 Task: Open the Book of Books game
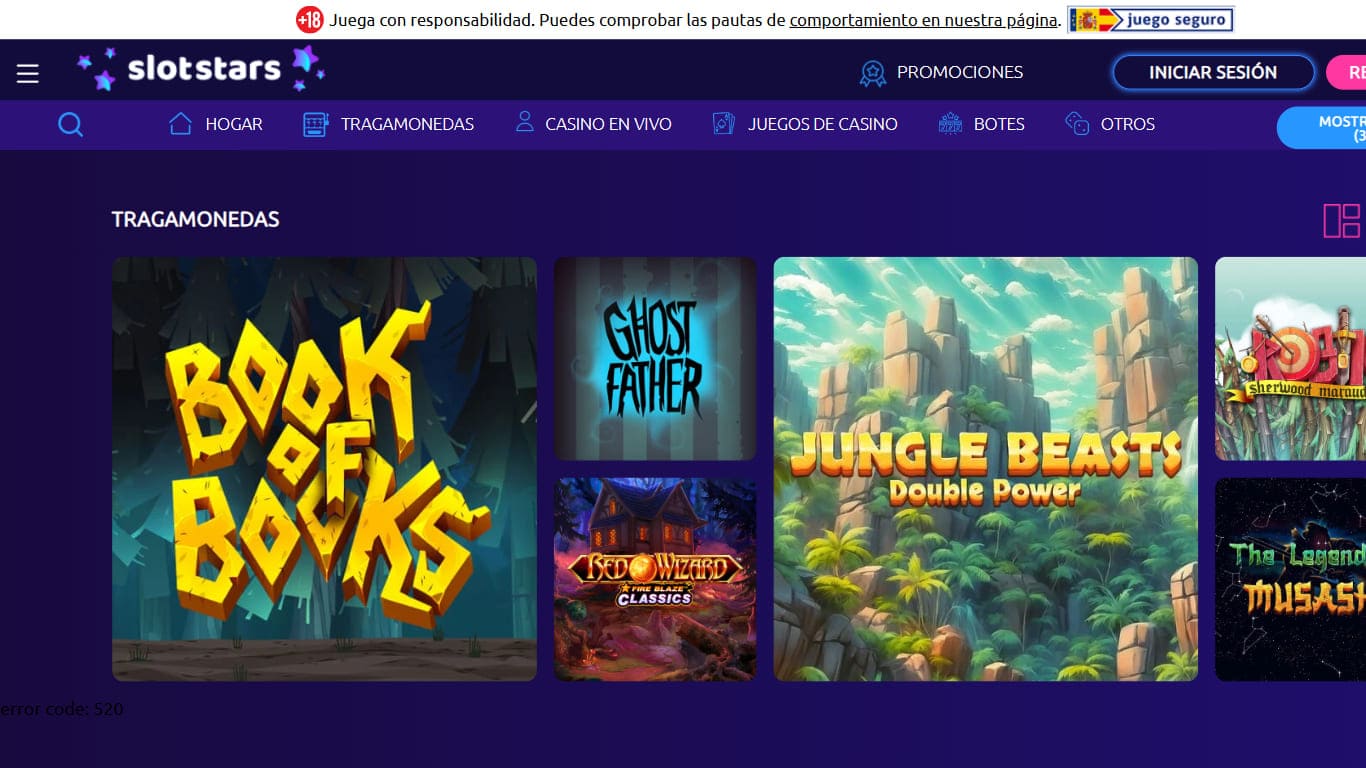point(324,469)
